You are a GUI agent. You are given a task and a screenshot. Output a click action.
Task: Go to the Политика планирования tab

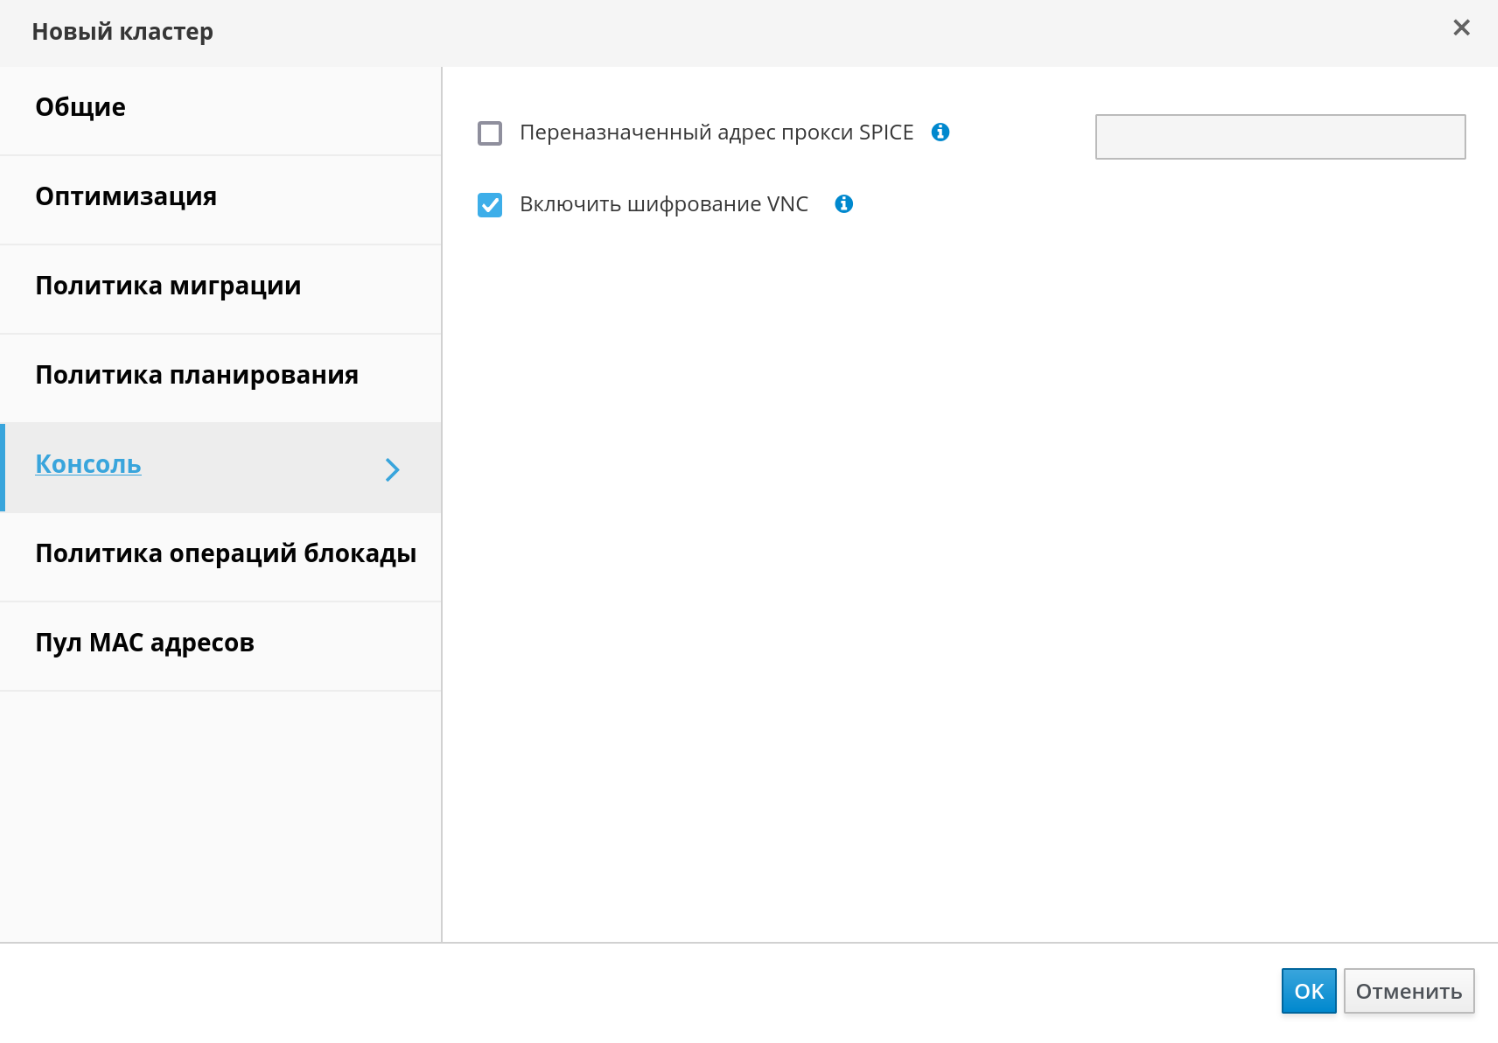(197, 376)
